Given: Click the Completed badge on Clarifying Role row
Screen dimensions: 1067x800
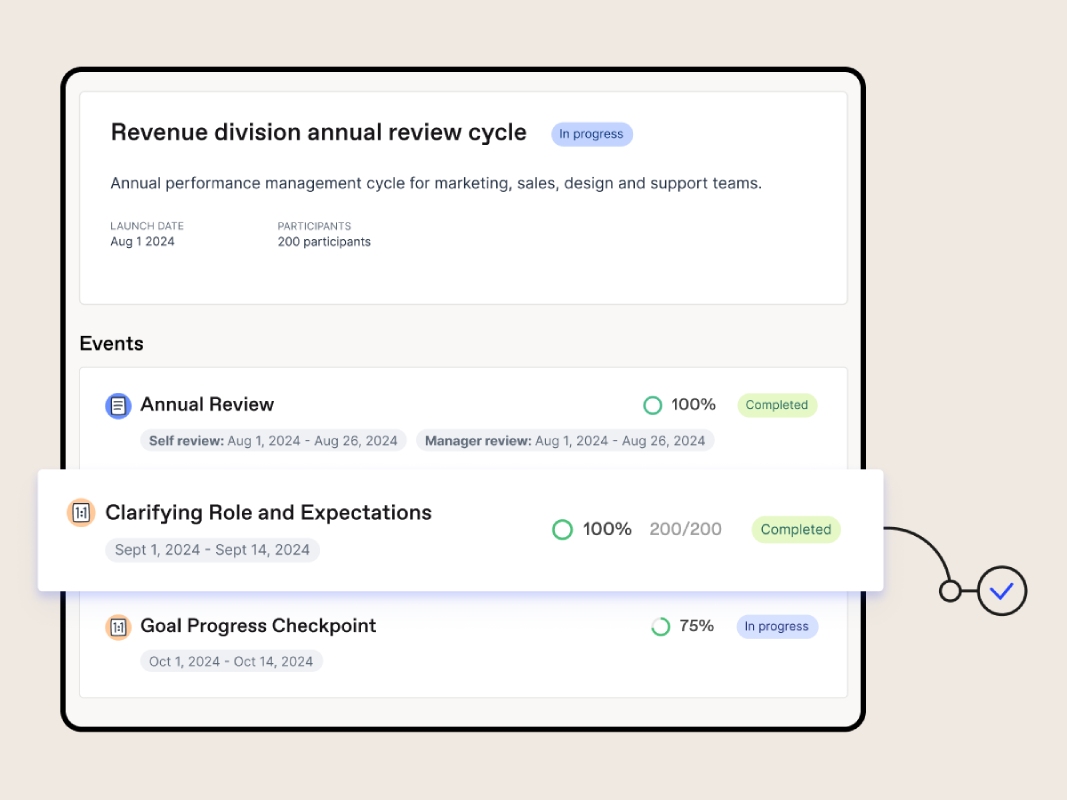Looking at the screenshot, I should [795, 529].
